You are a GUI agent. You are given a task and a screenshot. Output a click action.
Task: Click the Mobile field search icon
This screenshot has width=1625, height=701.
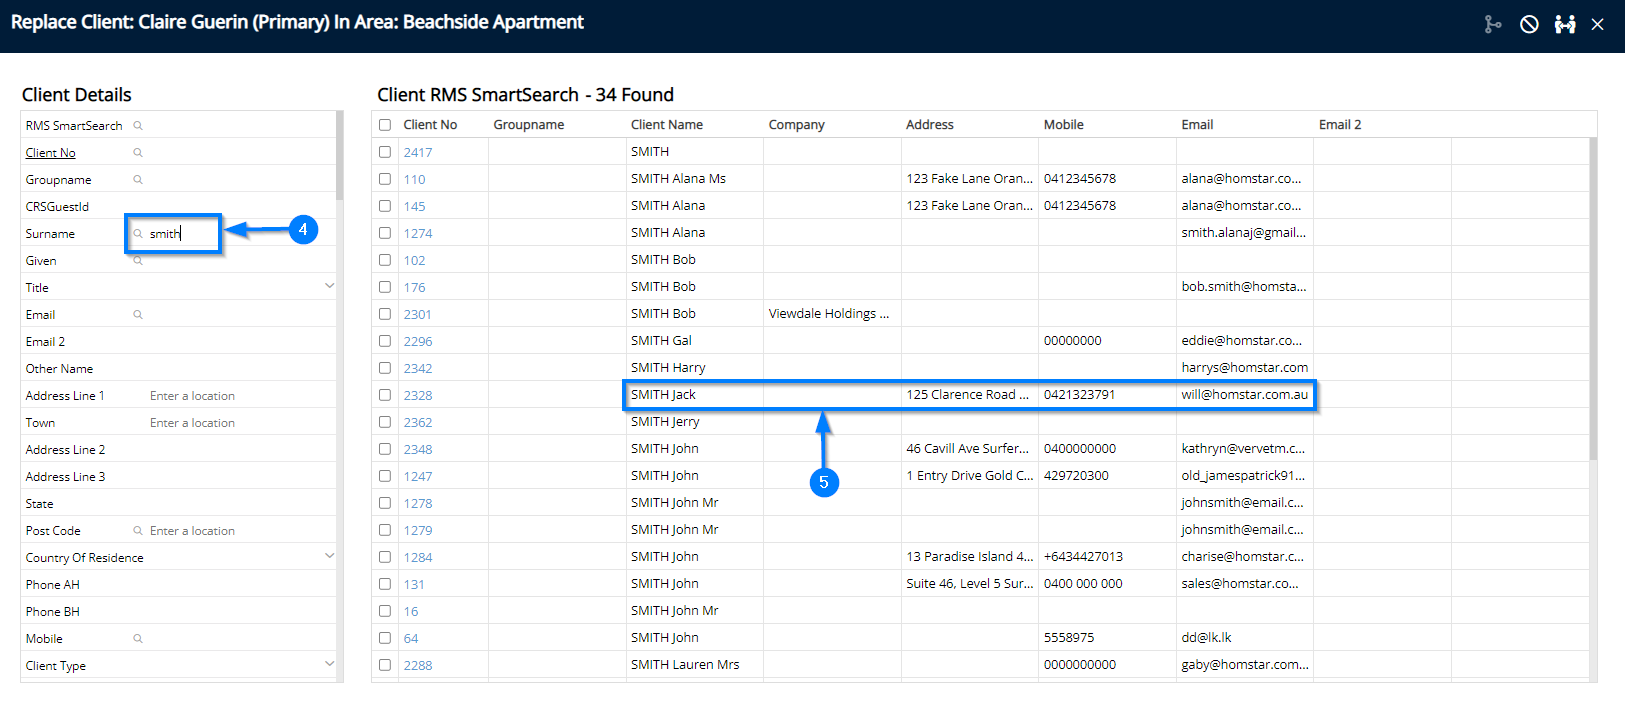[138, 639]
